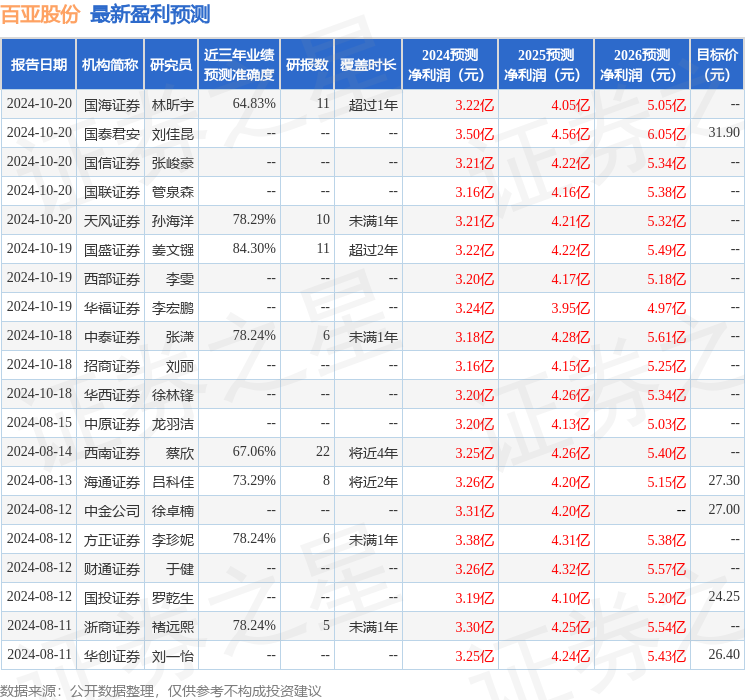This screenshot has width=745, height=700.
Task: Click target price 24.25
Action: [724, 596]
